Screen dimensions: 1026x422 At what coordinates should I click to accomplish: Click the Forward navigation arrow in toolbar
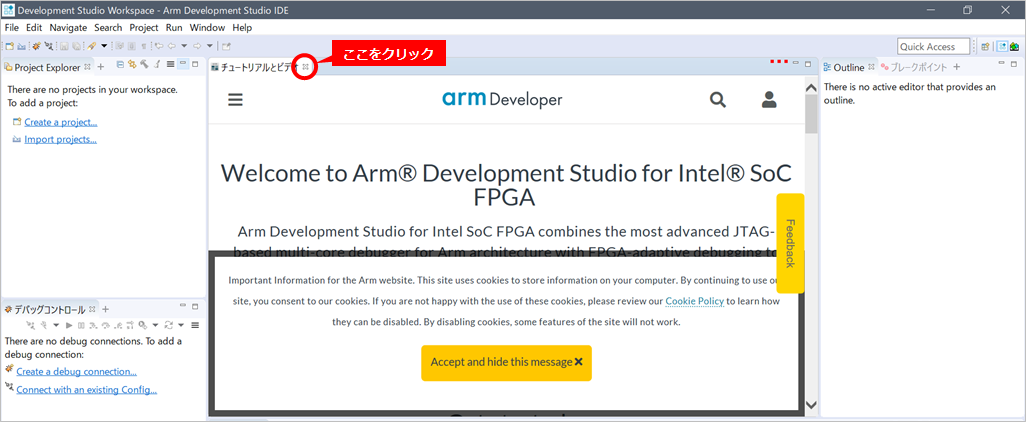pyautogui.click(x=197, y=46)
